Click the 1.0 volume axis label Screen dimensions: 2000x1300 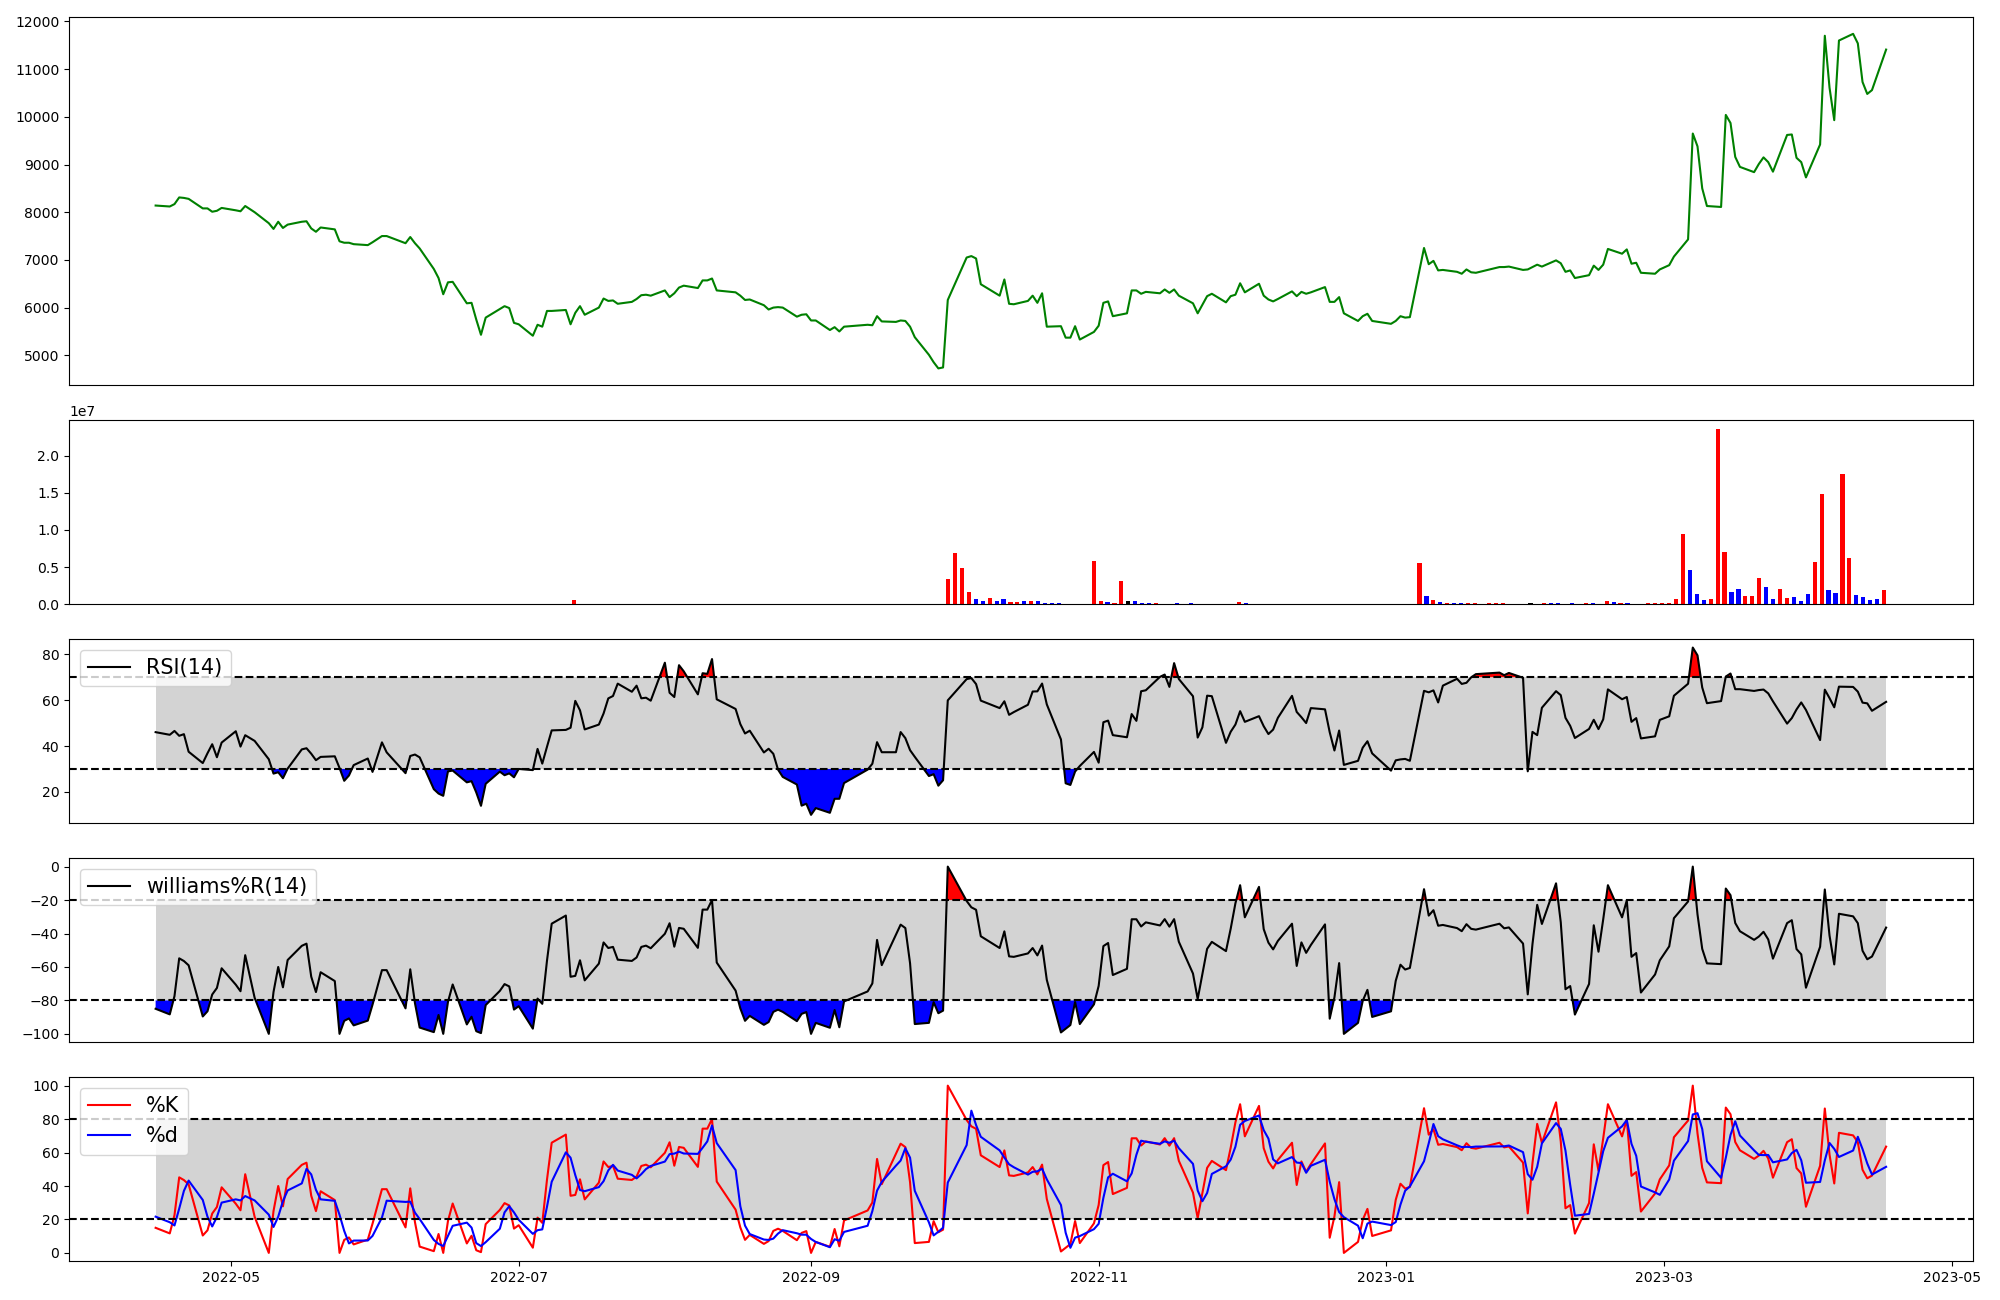click(48, 530)
